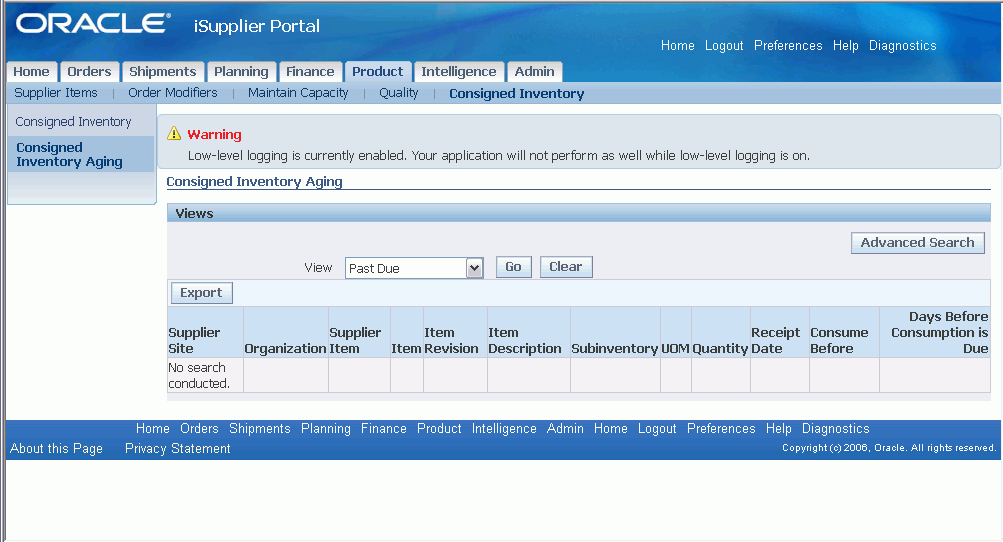Click the yellow warning triangle icon
Image resolution: width=1003 pixels, height=542 pixels.
pos(174,134)
